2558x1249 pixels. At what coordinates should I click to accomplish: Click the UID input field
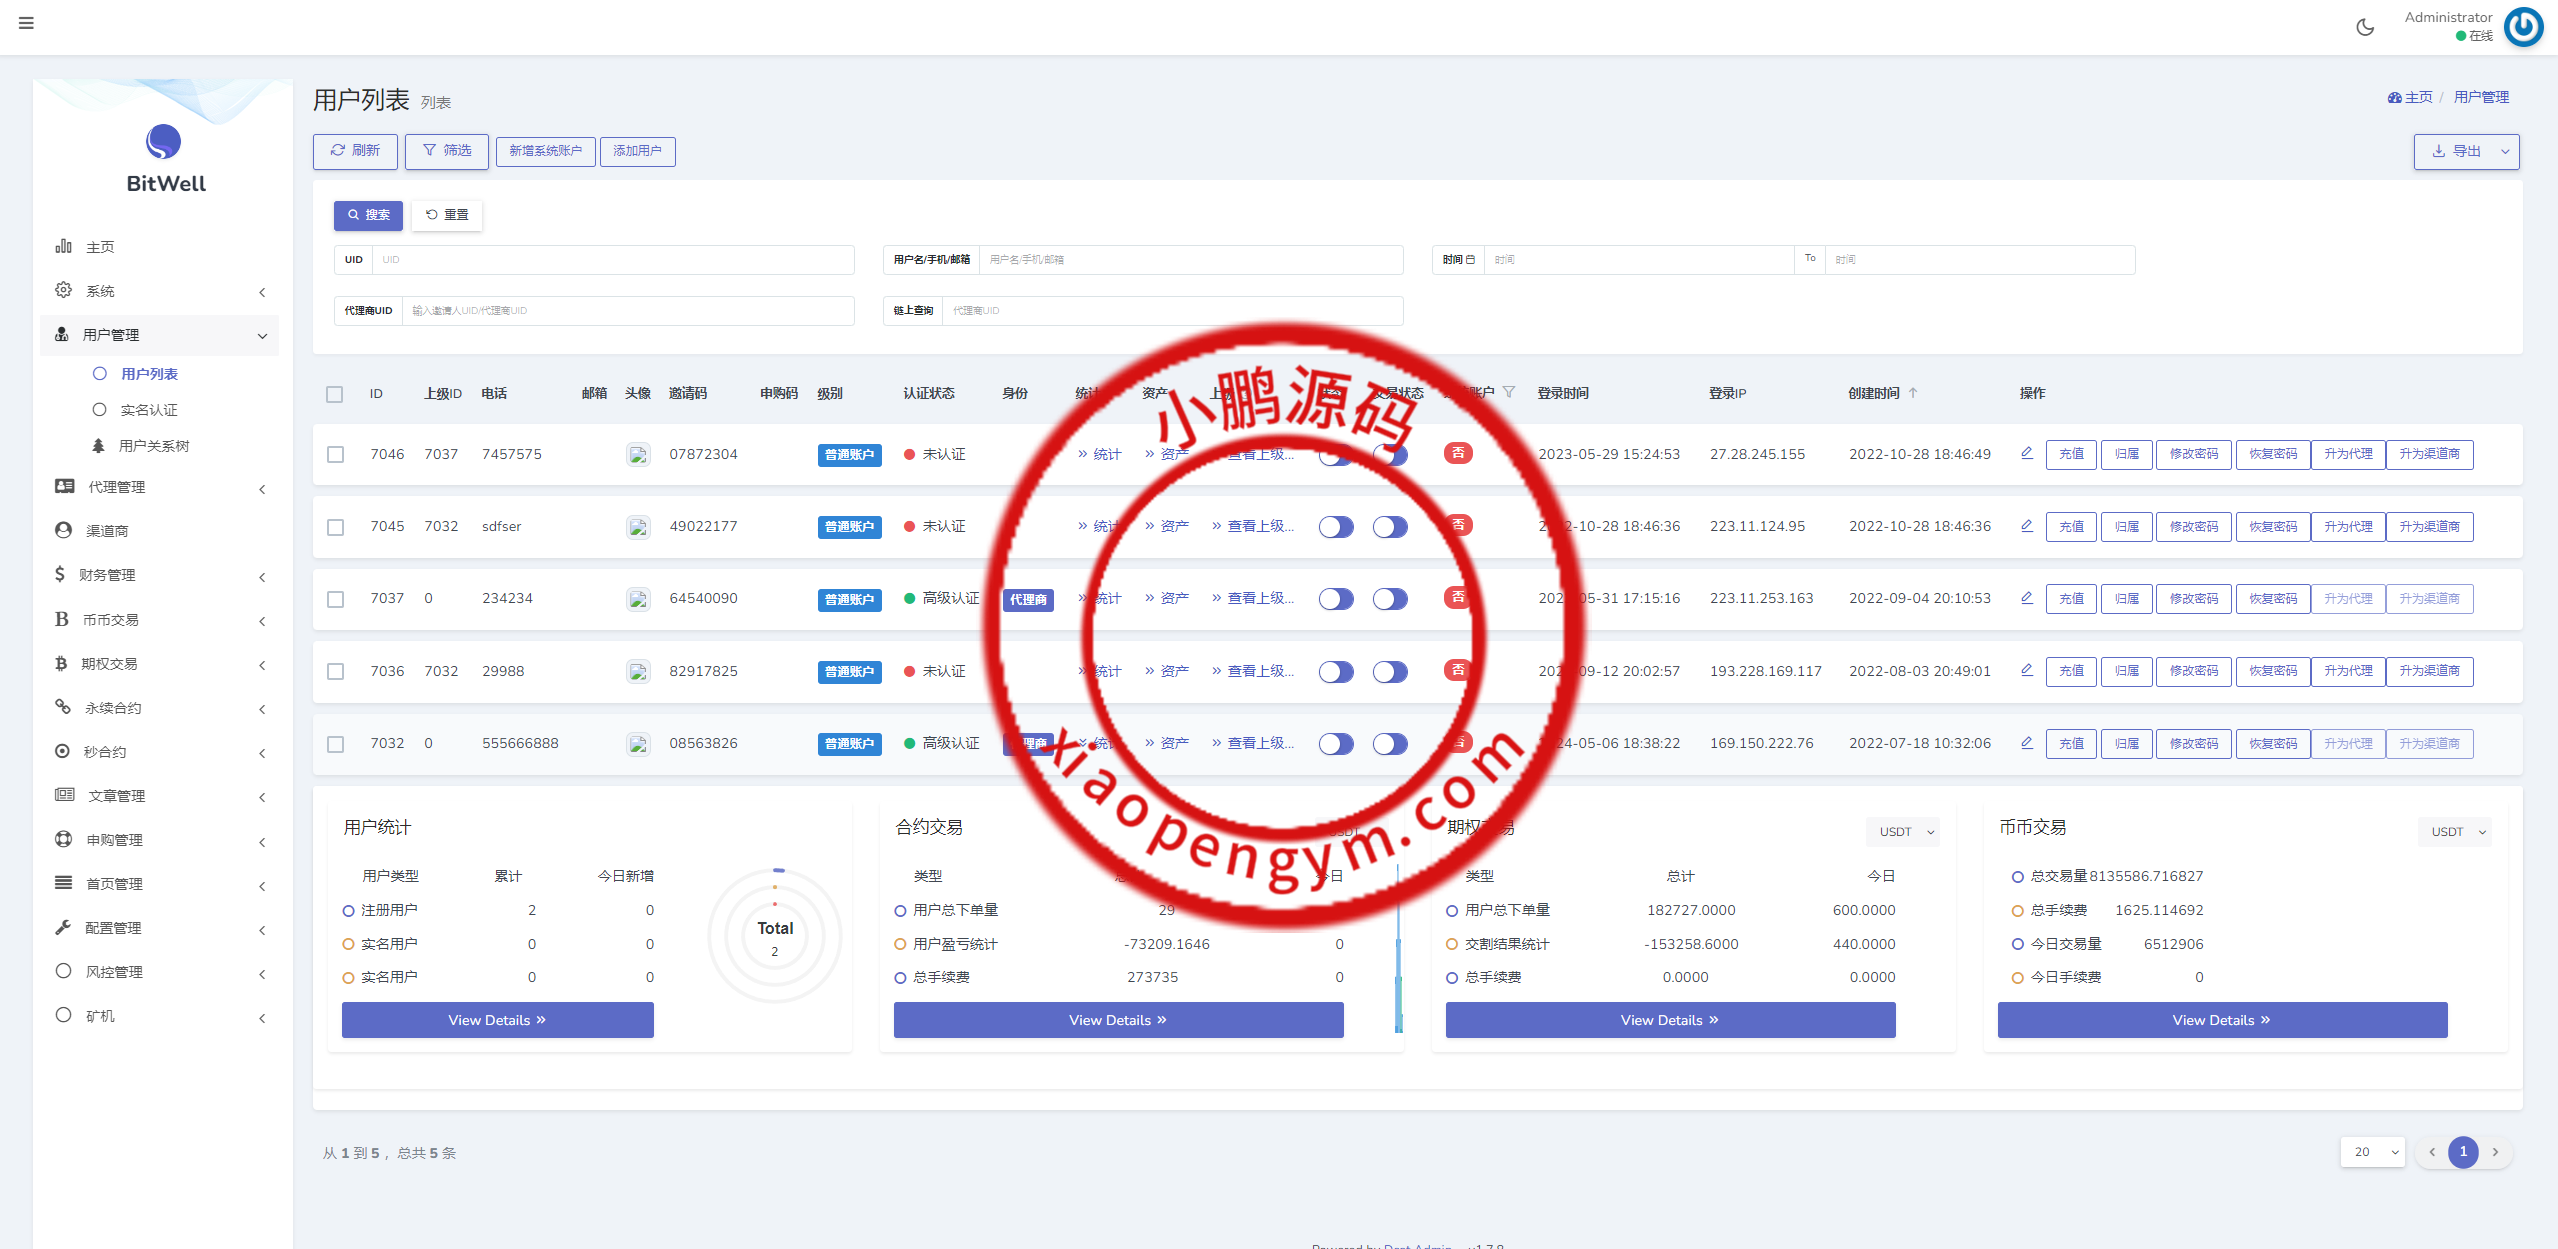pos(612,260)
